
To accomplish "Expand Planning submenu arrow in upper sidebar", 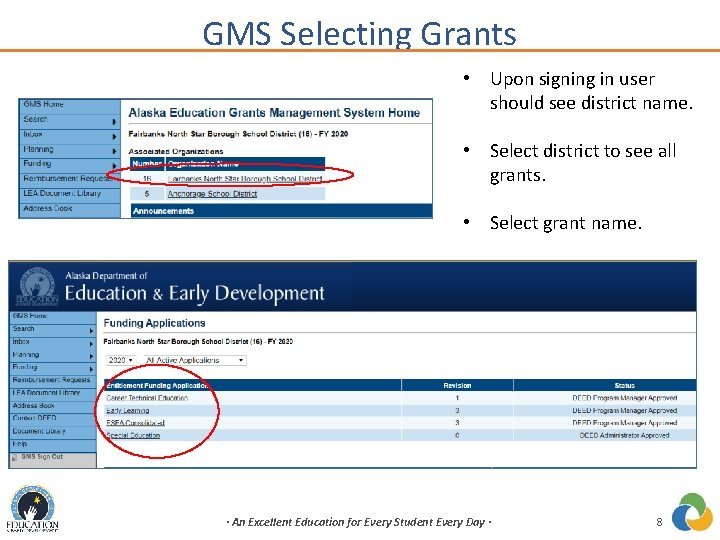I will (114, 151).
